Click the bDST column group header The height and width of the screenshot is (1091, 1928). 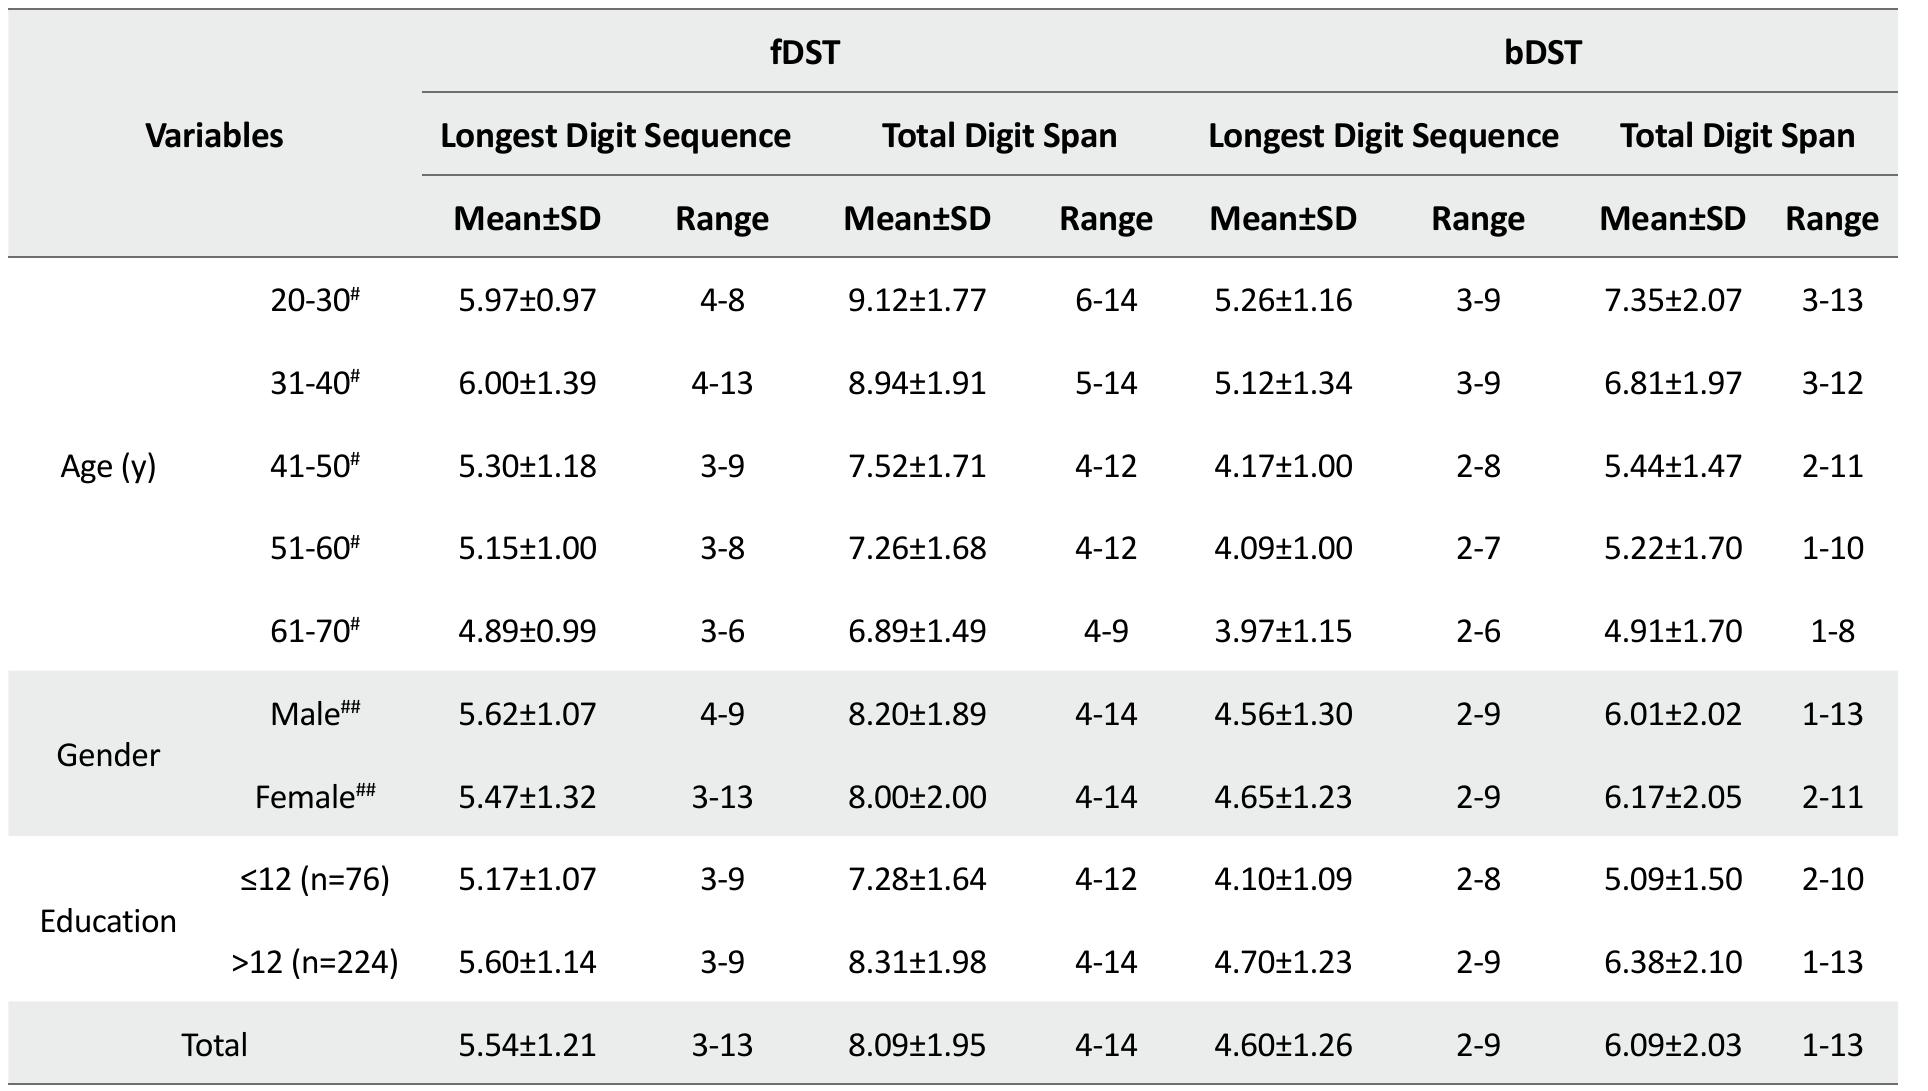coord(1542,52)
